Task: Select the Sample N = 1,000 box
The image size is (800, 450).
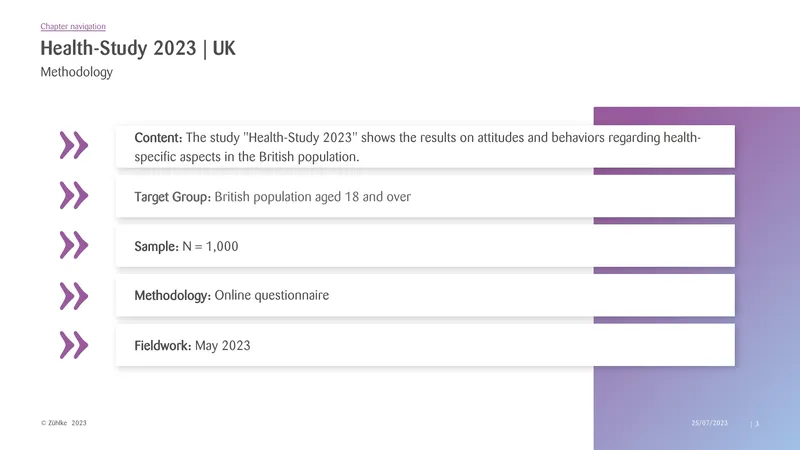Action: pos(425,245)
